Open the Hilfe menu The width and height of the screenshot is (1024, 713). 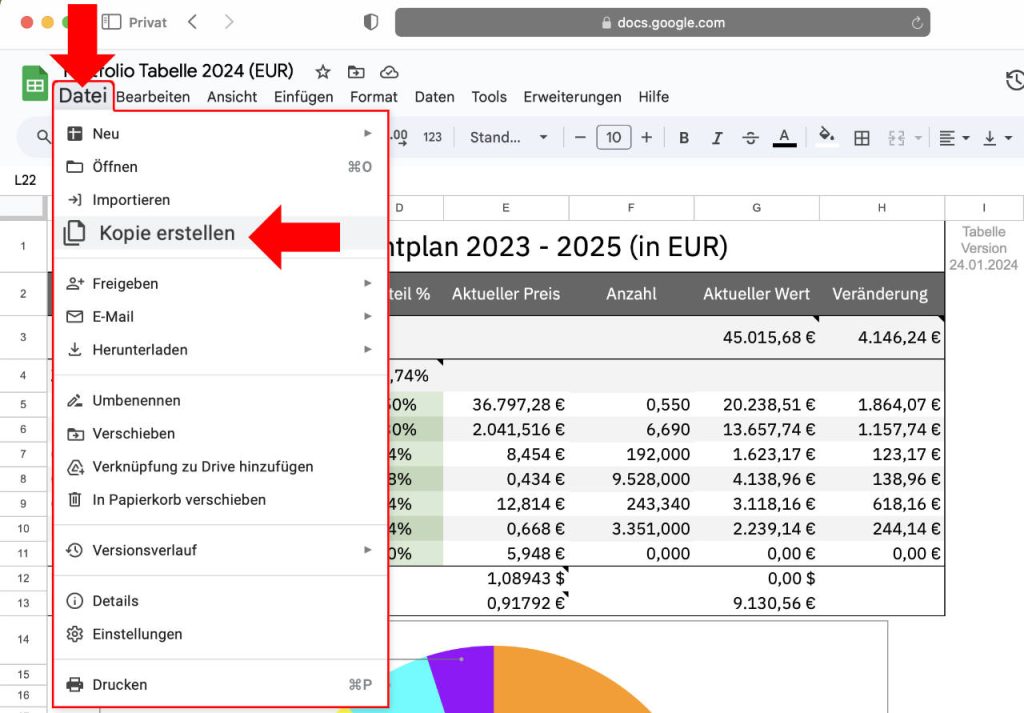click(x=654, y=97)
